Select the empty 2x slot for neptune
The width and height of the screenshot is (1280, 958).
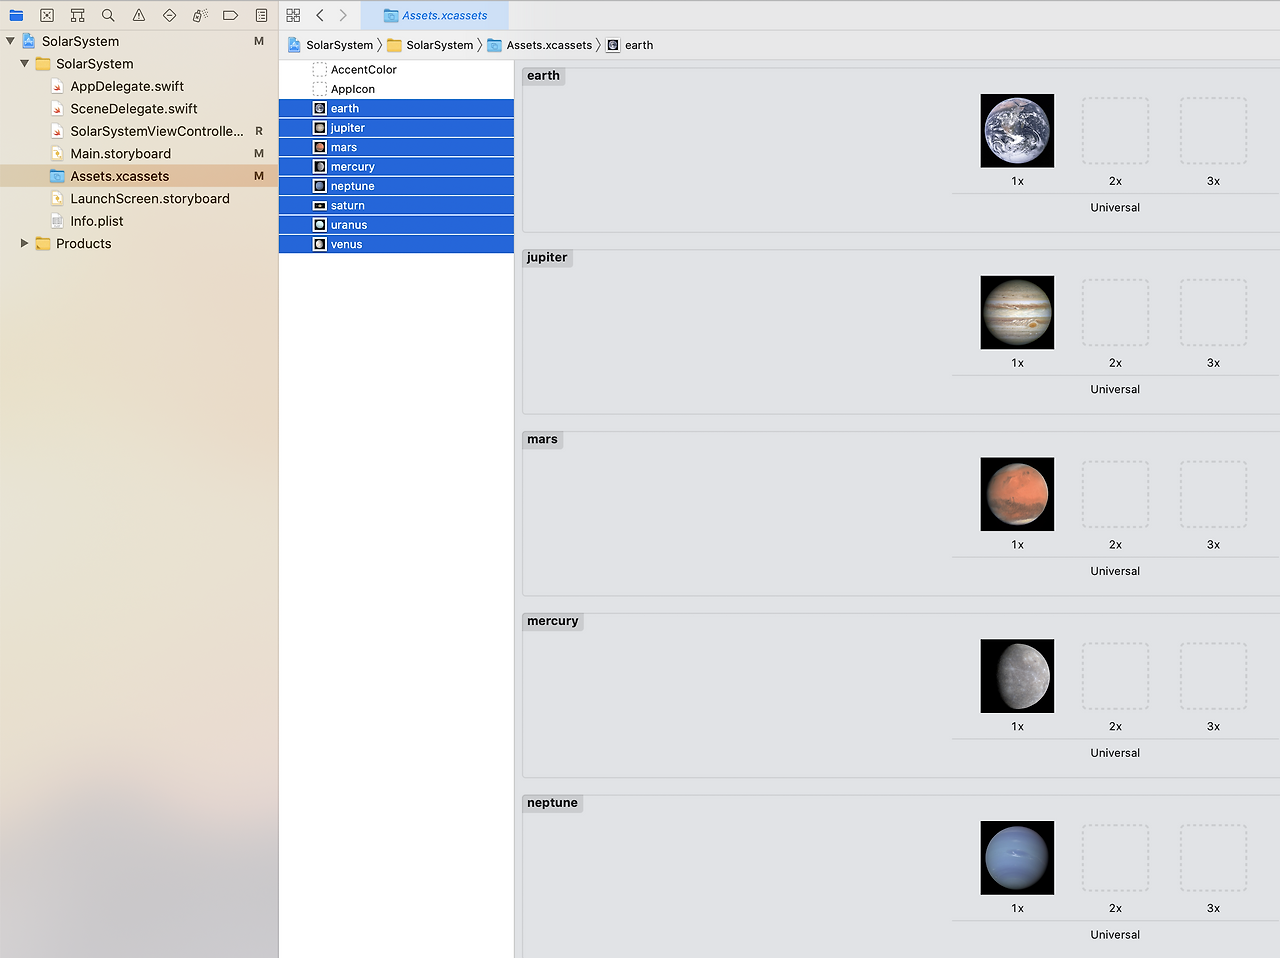pyautogui.click(x=1115, y=858)
